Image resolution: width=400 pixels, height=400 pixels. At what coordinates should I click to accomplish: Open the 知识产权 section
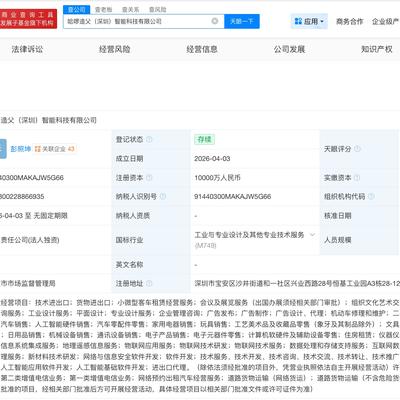pos(377,49)
